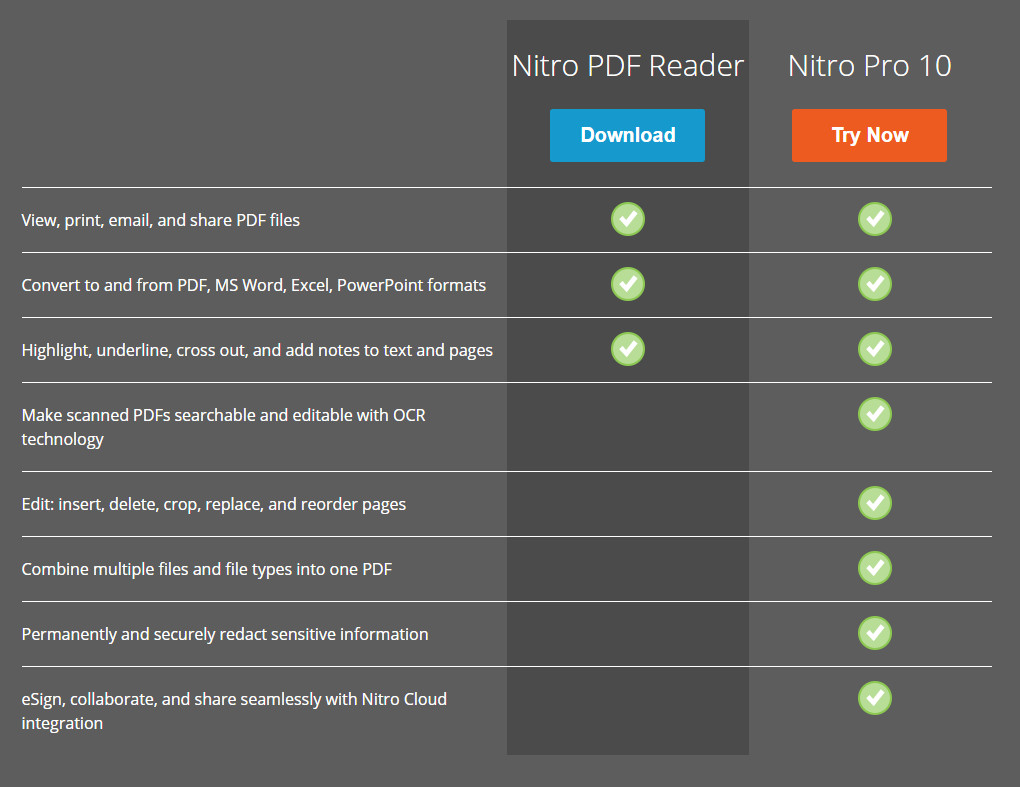
Task: Click Nitro Pro 10 checkmark for View, print, email row
Action: (x=875, y=219)
